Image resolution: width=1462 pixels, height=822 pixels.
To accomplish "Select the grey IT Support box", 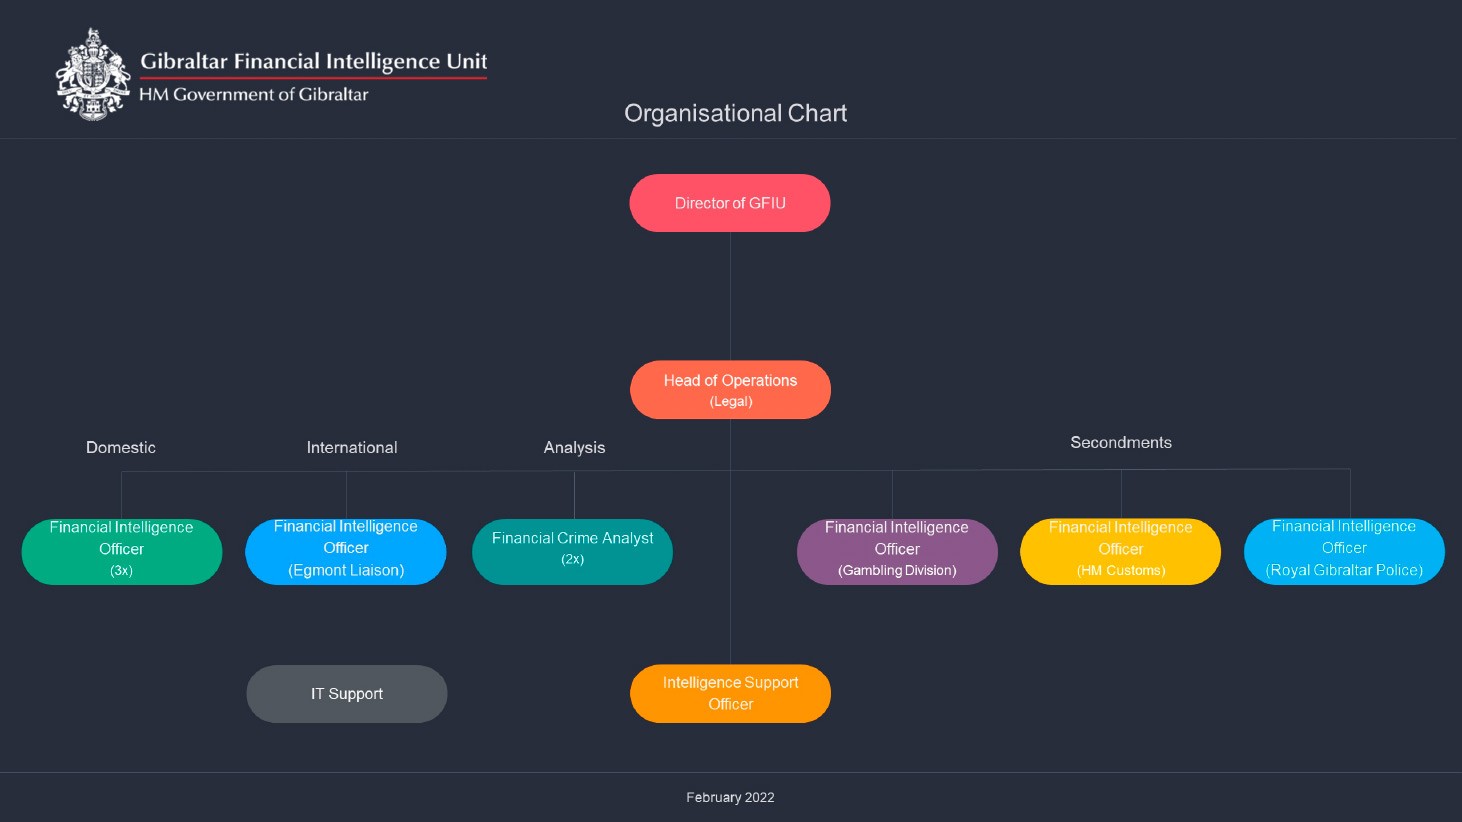I will [347, 694].
